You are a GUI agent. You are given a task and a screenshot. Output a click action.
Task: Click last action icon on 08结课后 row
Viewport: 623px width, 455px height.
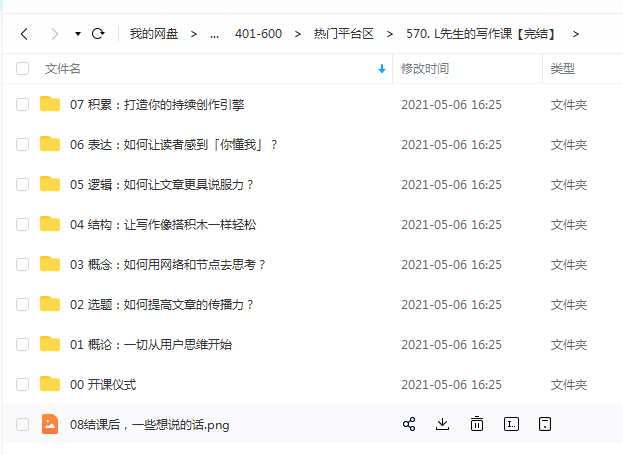pyautogui.click(x=545, y=424)
